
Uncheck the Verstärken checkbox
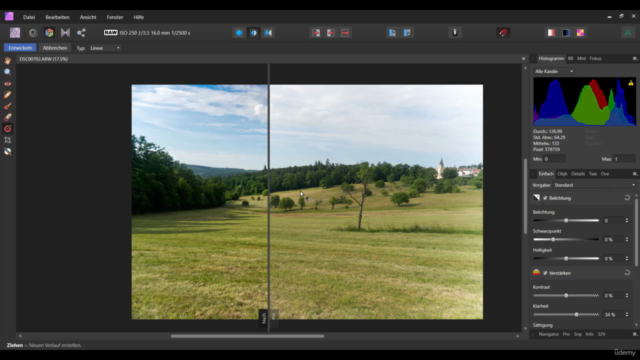[x=545, y=273]
